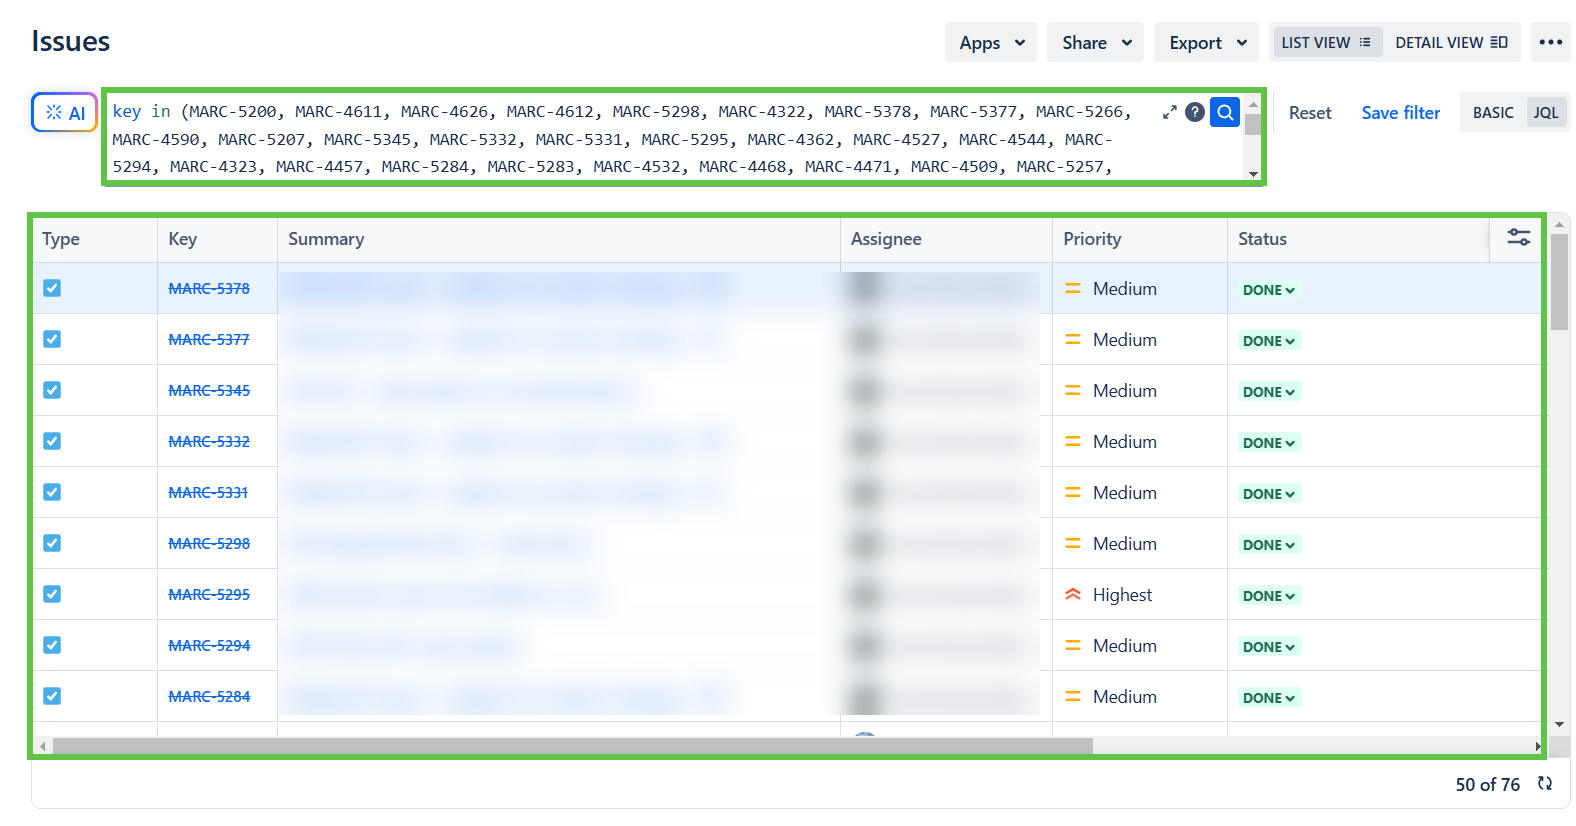Expand the JQL editor with the arrows icon
This screenshot has width=1576, height=826.
[1169, 113]
